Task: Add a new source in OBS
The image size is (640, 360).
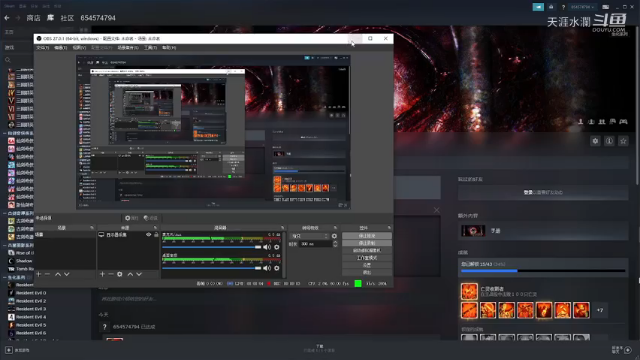Action: [x=102, y=274]
